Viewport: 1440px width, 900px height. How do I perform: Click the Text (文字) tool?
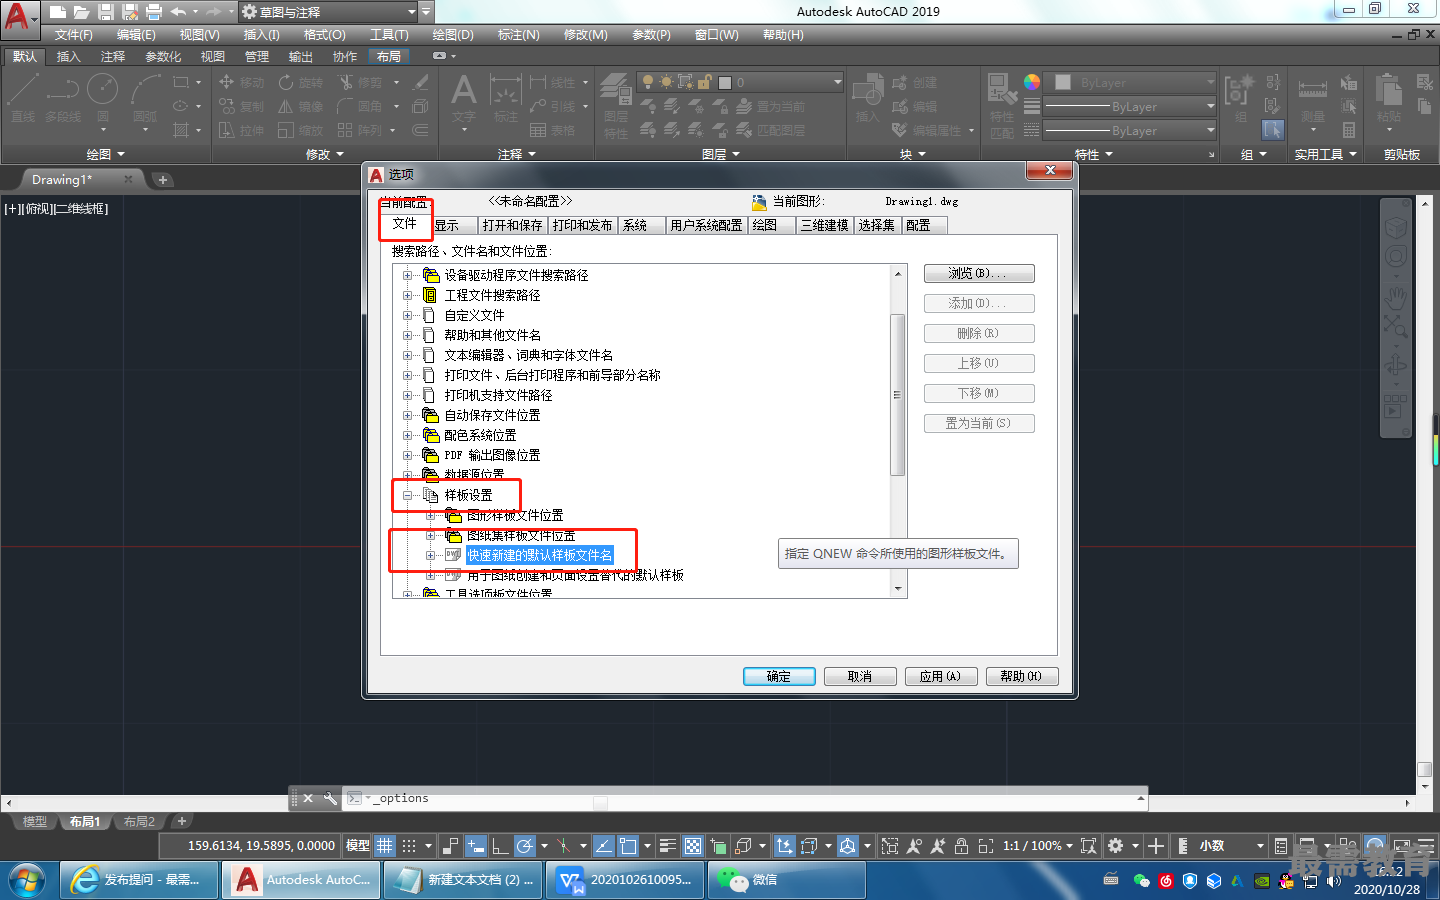click(x=463, y=98)
